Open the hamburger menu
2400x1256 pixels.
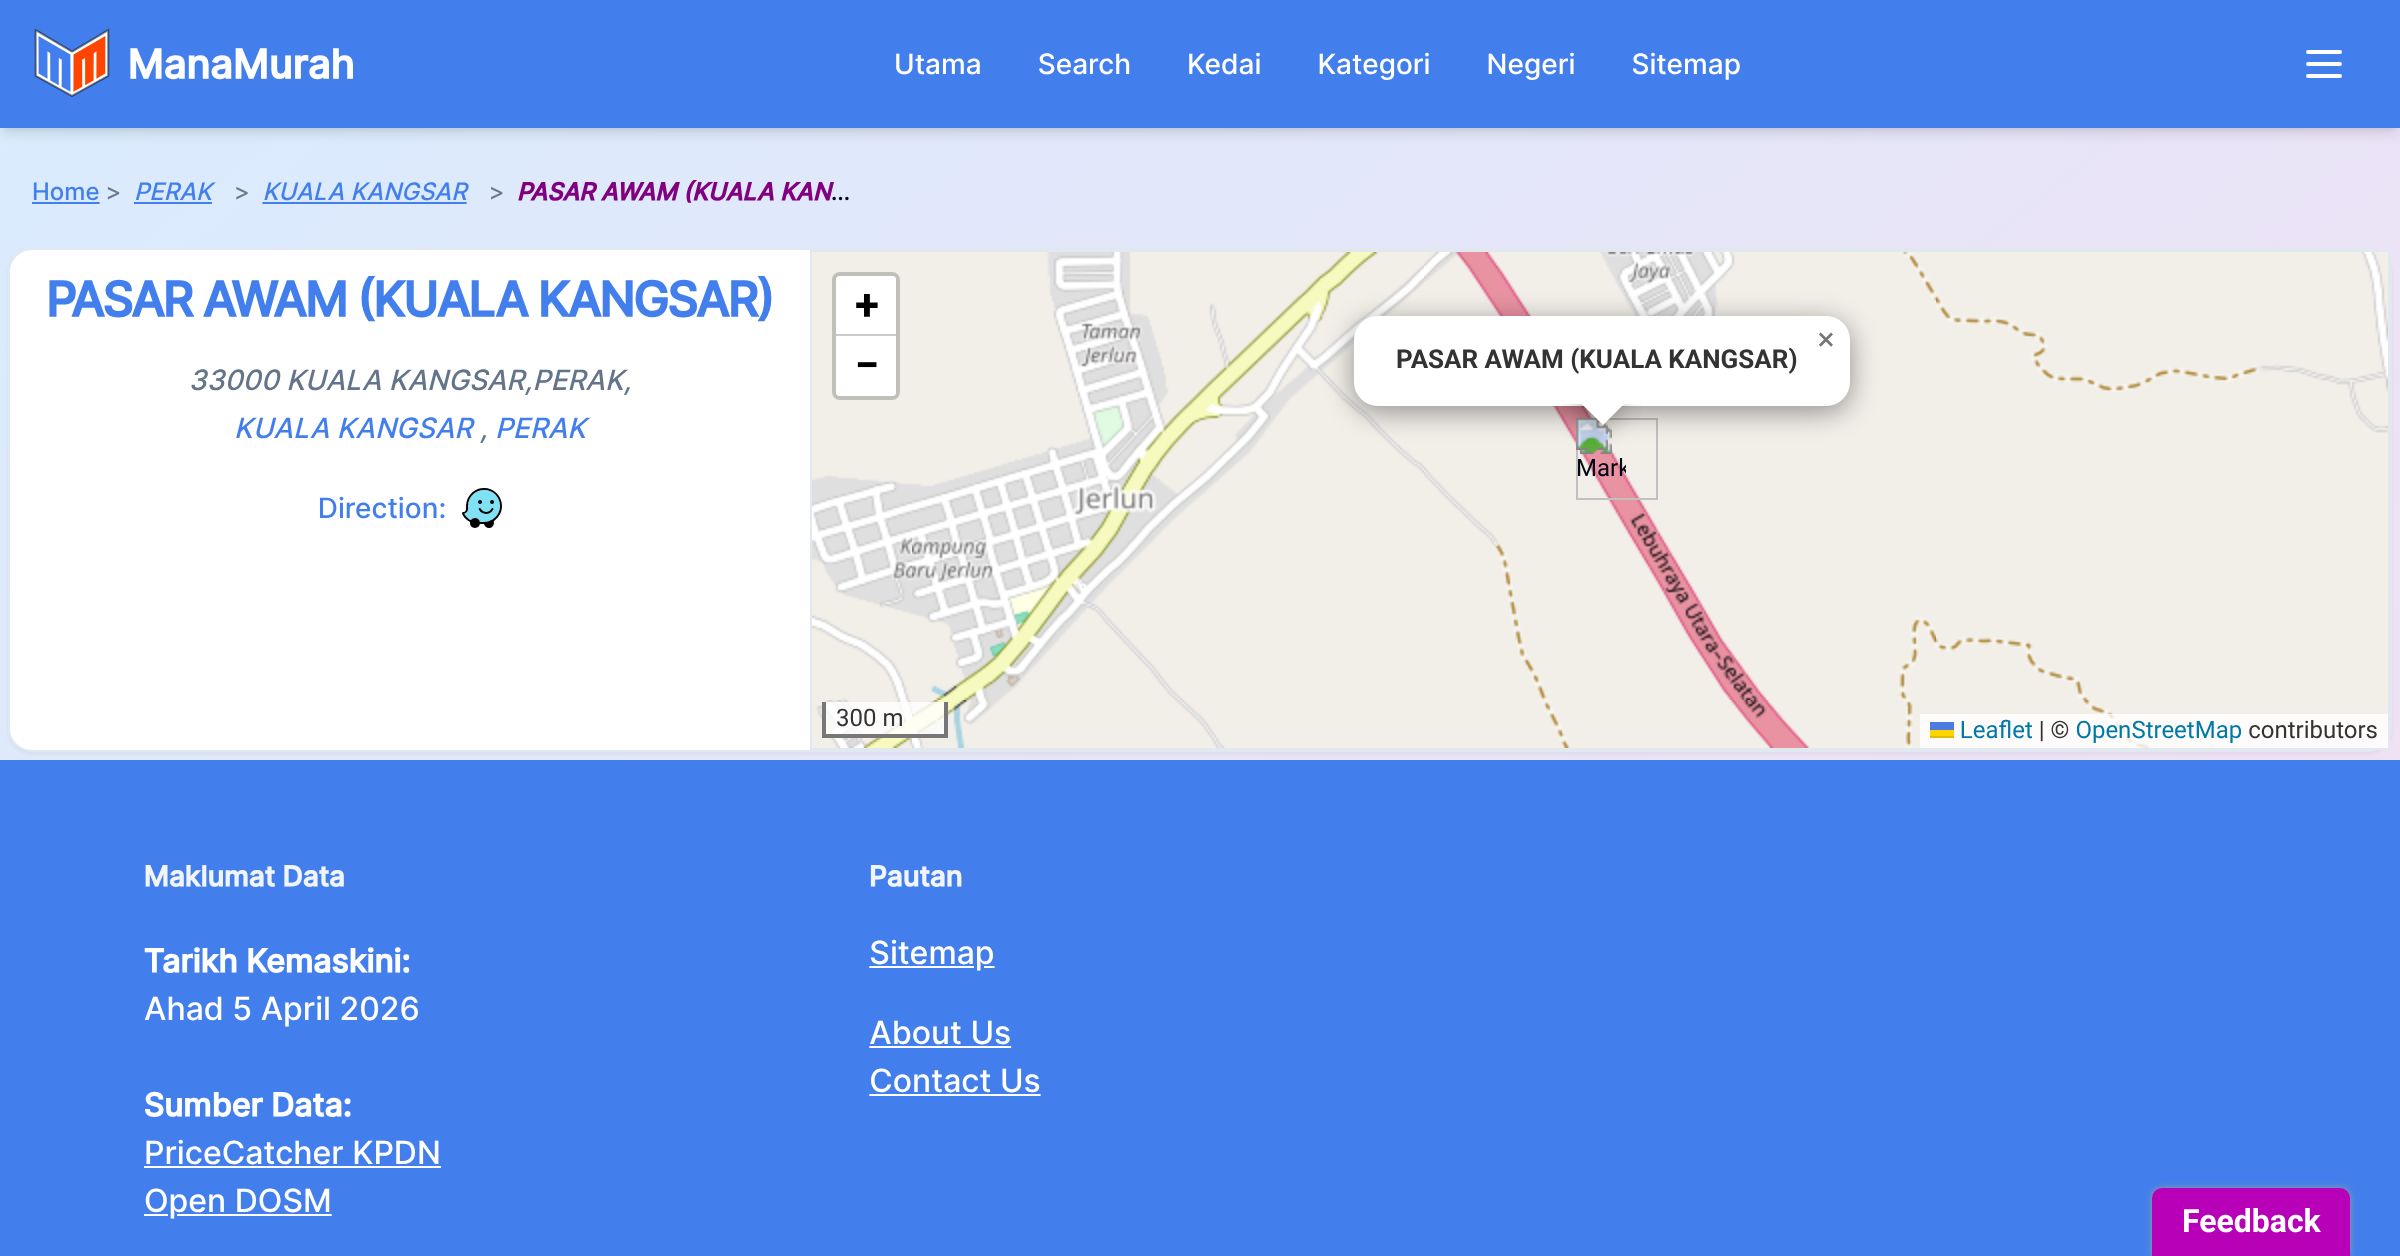coord(2323,64)
